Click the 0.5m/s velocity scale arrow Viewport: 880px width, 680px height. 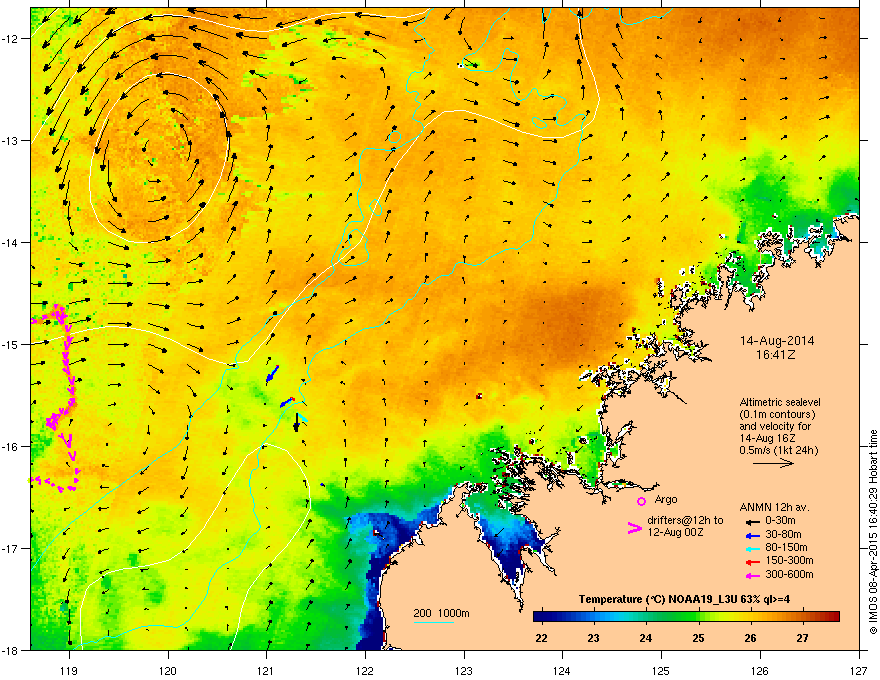[773, 463]
